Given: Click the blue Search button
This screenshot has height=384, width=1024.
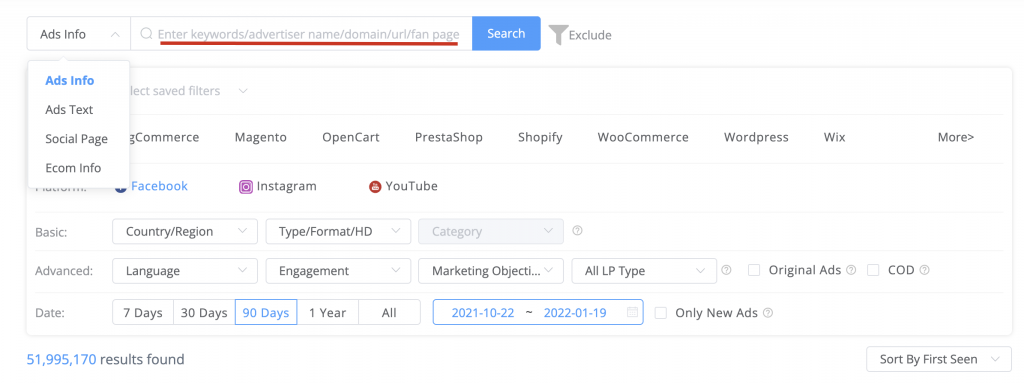Looking at the screenshot, I should [x=506, y=33].
